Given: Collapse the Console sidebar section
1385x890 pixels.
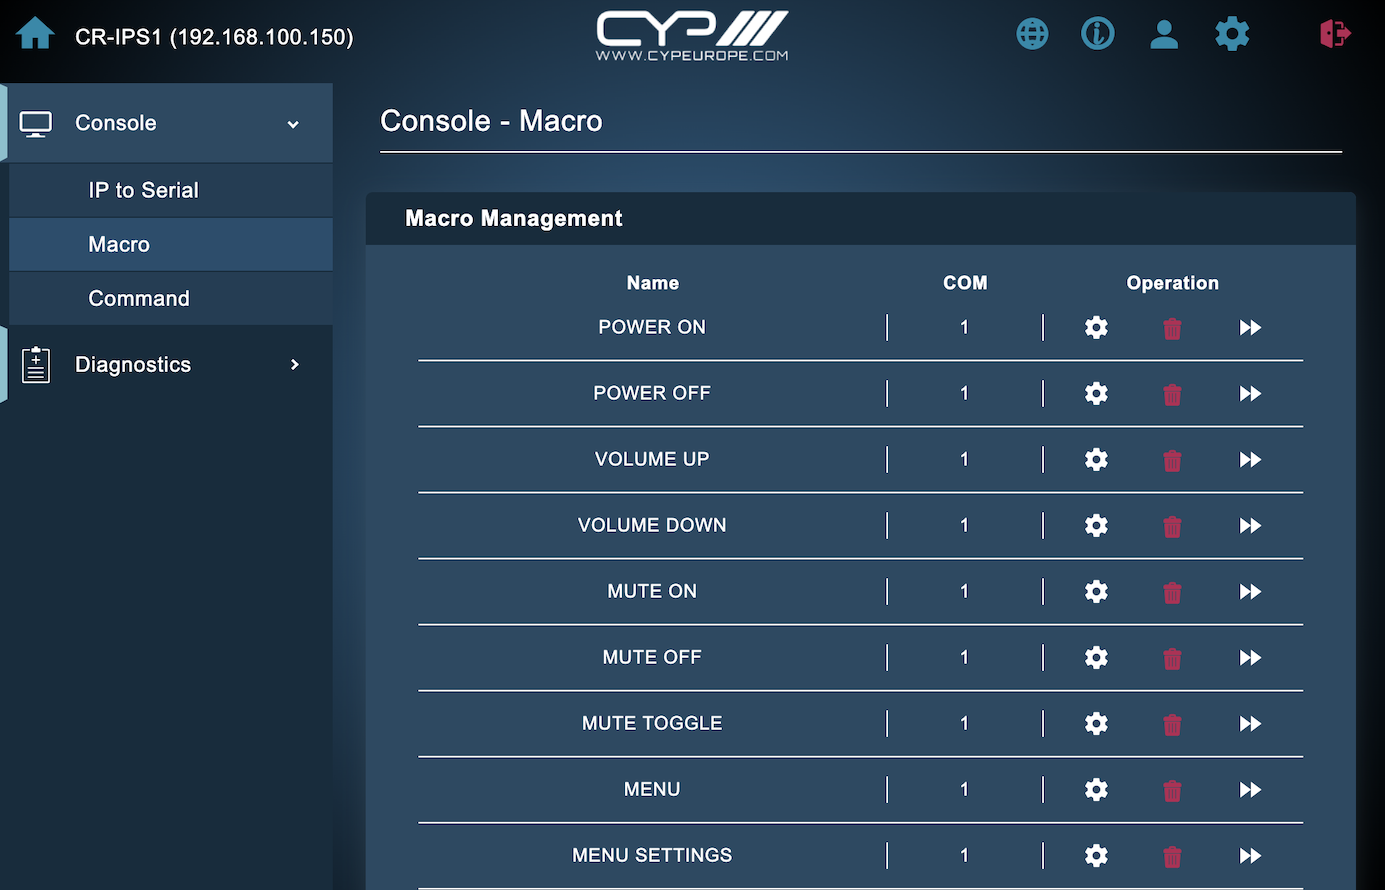Looking at the screenshot, I should pyautogui.click(x=116, y=123).
